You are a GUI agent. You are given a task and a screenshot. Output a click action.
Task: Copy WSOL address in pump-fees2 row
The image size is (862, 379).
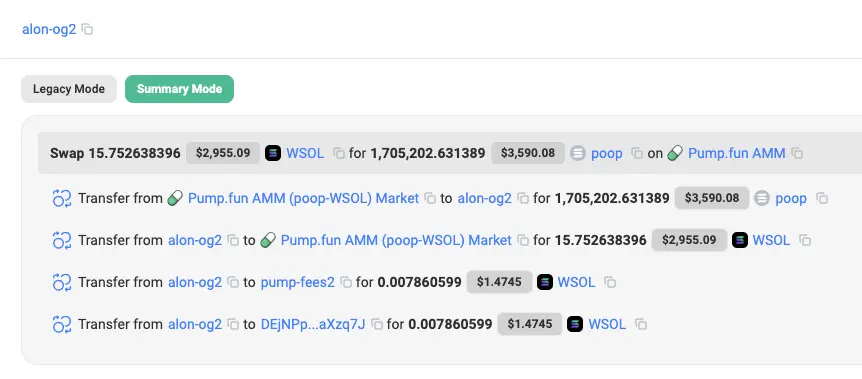coord(610,282)
